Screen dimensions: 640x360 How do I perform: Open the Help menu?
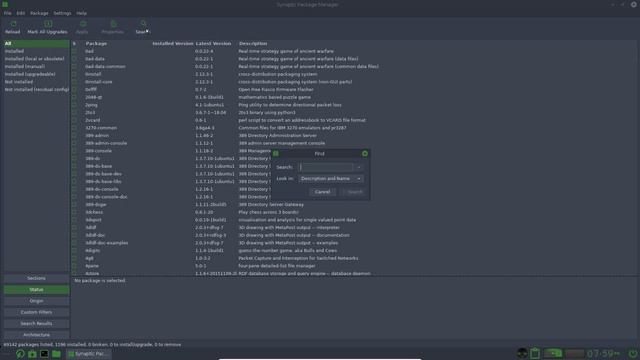[x=82, y=13]
